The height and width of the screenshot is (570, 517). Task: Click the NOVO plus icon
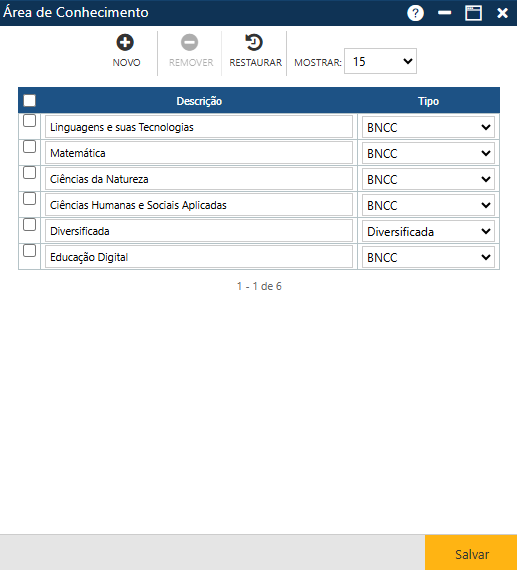tap(125, 43)
